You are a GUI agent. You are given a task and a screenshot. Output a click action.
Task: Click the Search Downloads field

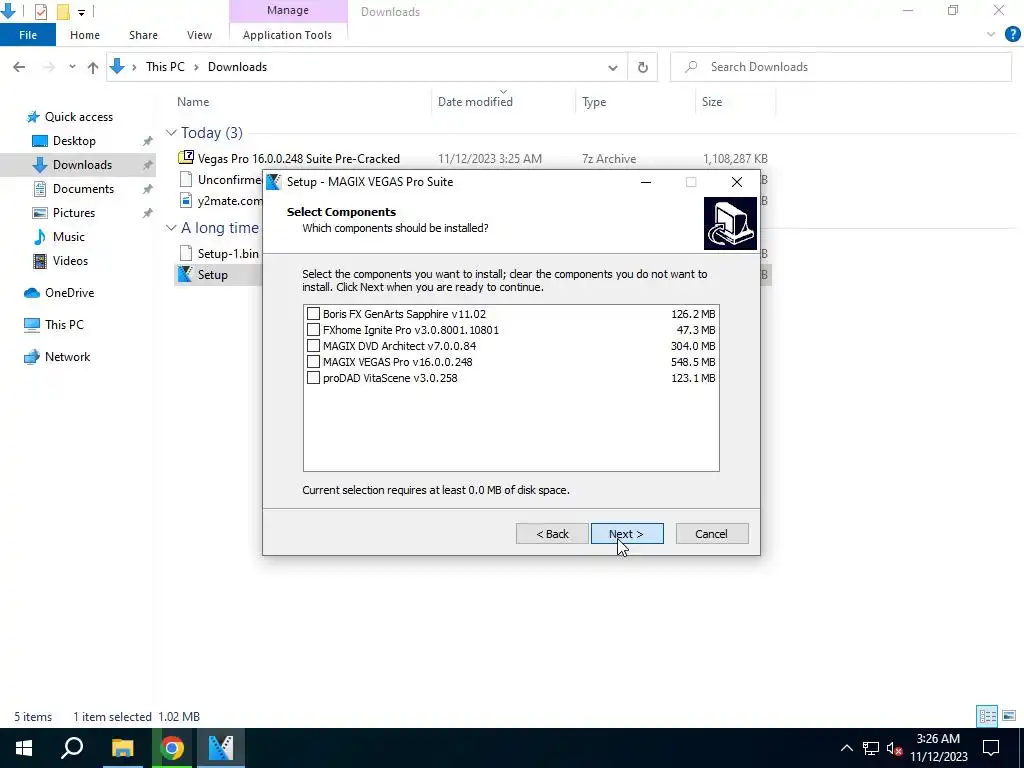pyautogui.click(x=841, y=67)
